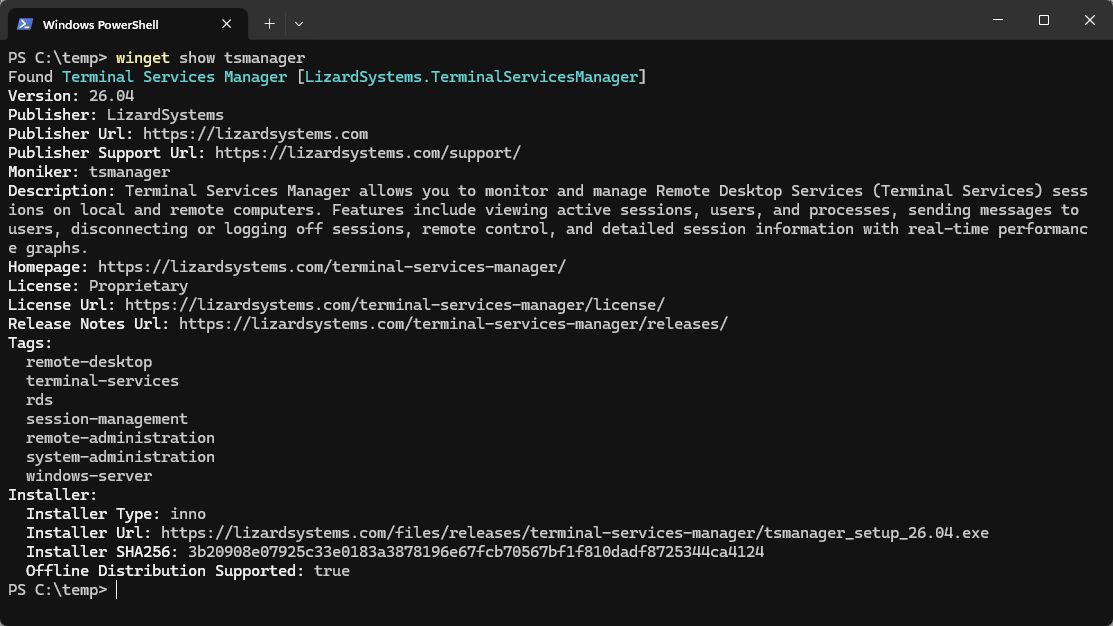
Task: Close the Windows PowerShell tab
Action: click(229, 23)
